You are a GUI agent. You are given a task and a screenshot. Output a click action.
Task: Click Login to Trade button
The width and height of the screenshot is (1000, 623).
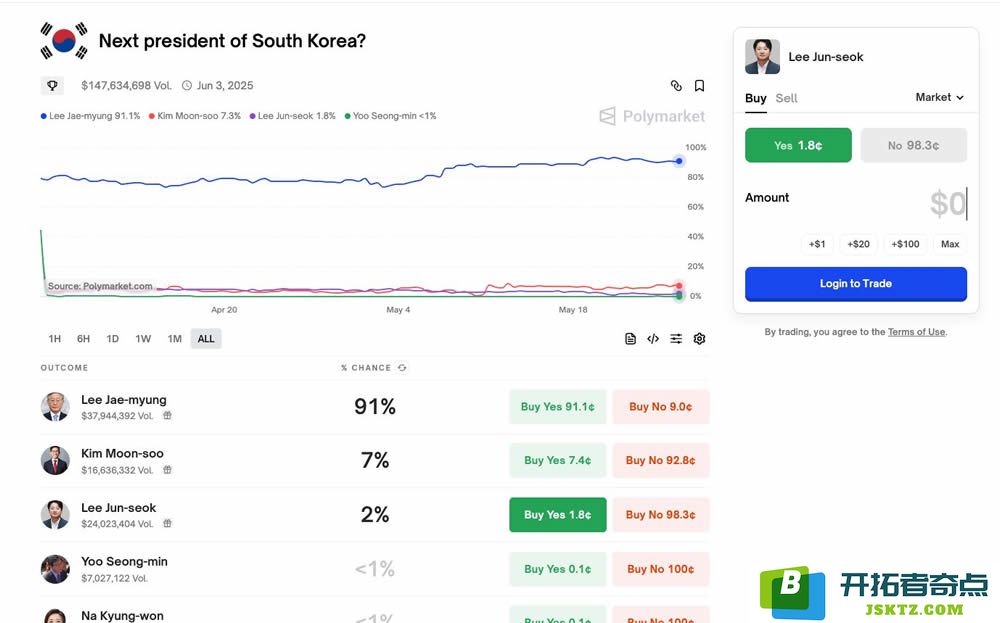(856, 284)
